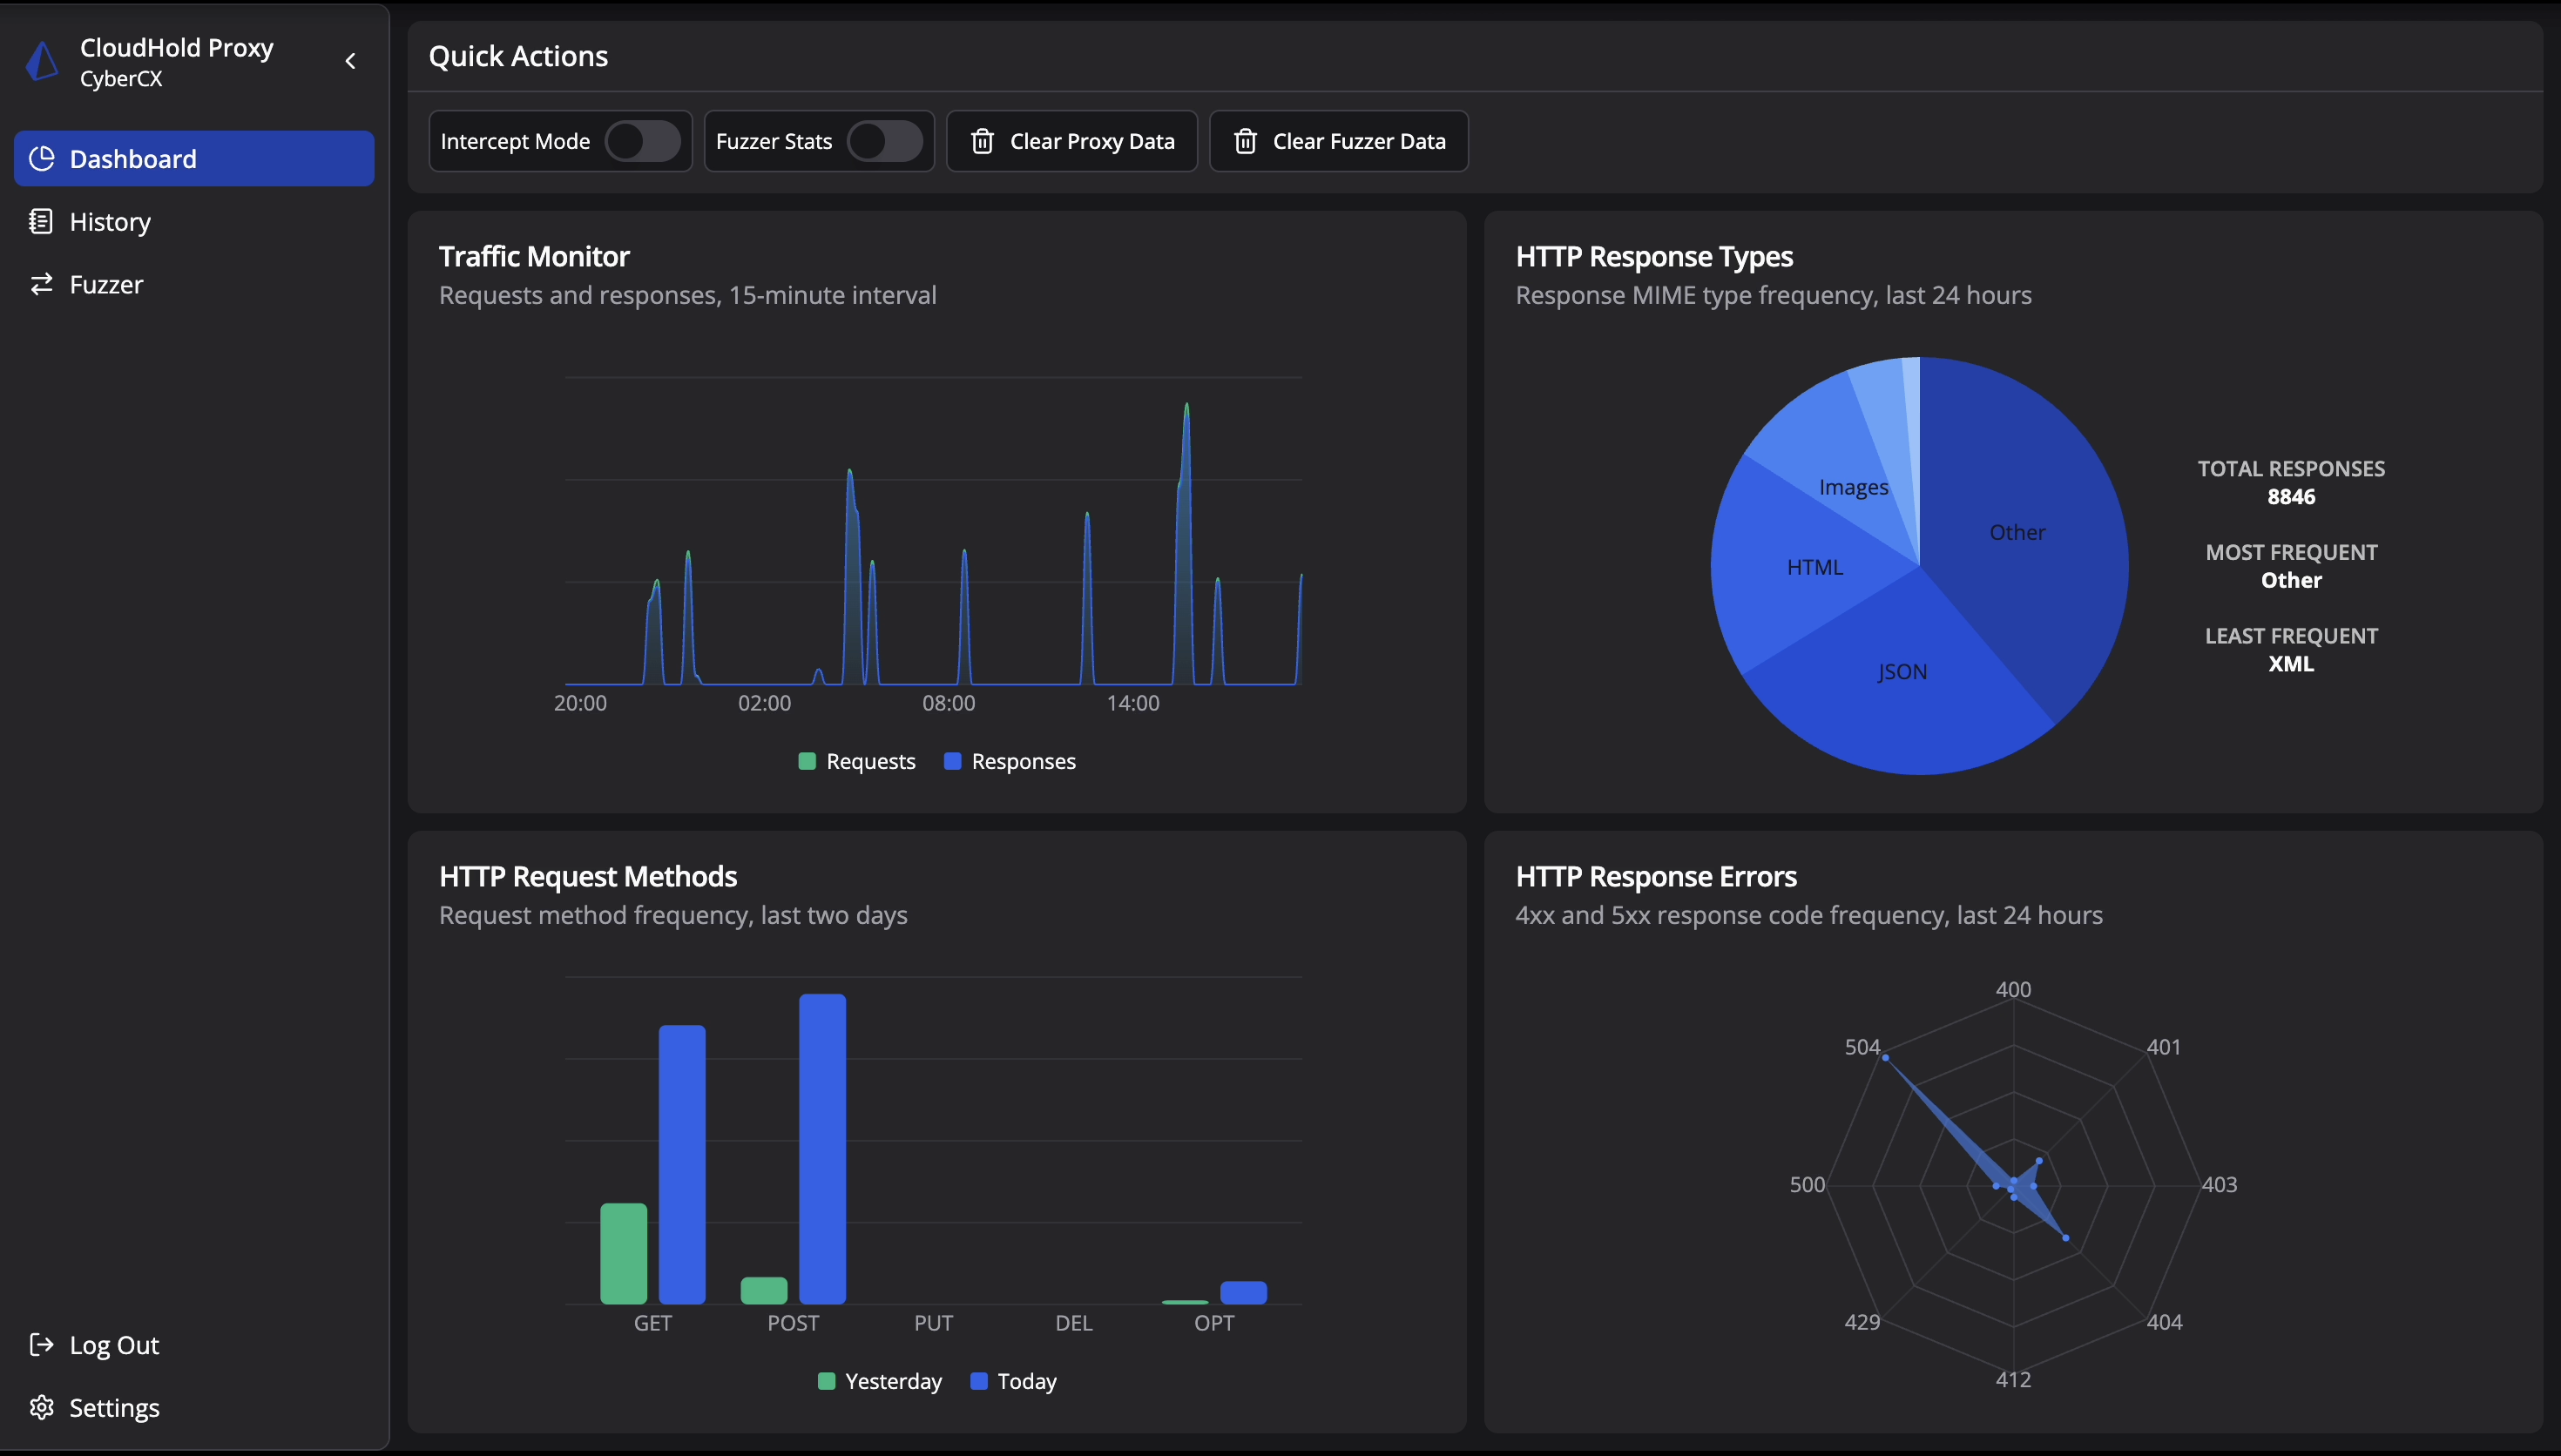The image size is (2561, 1456).
Task: Open Settings via the gear icon
Action: point(41,1407)
